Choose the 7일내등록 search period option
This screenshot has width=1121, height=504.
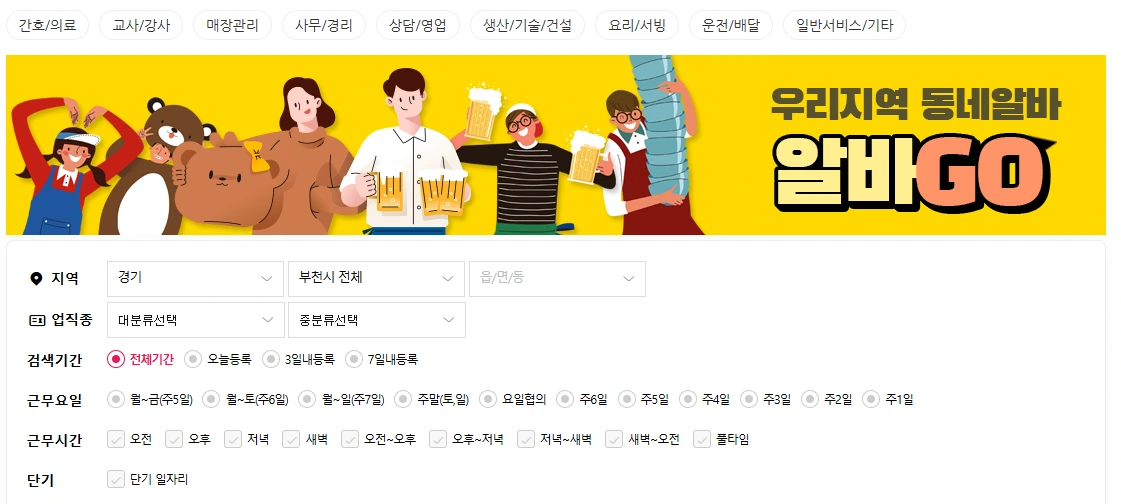(x=353, y=360)
